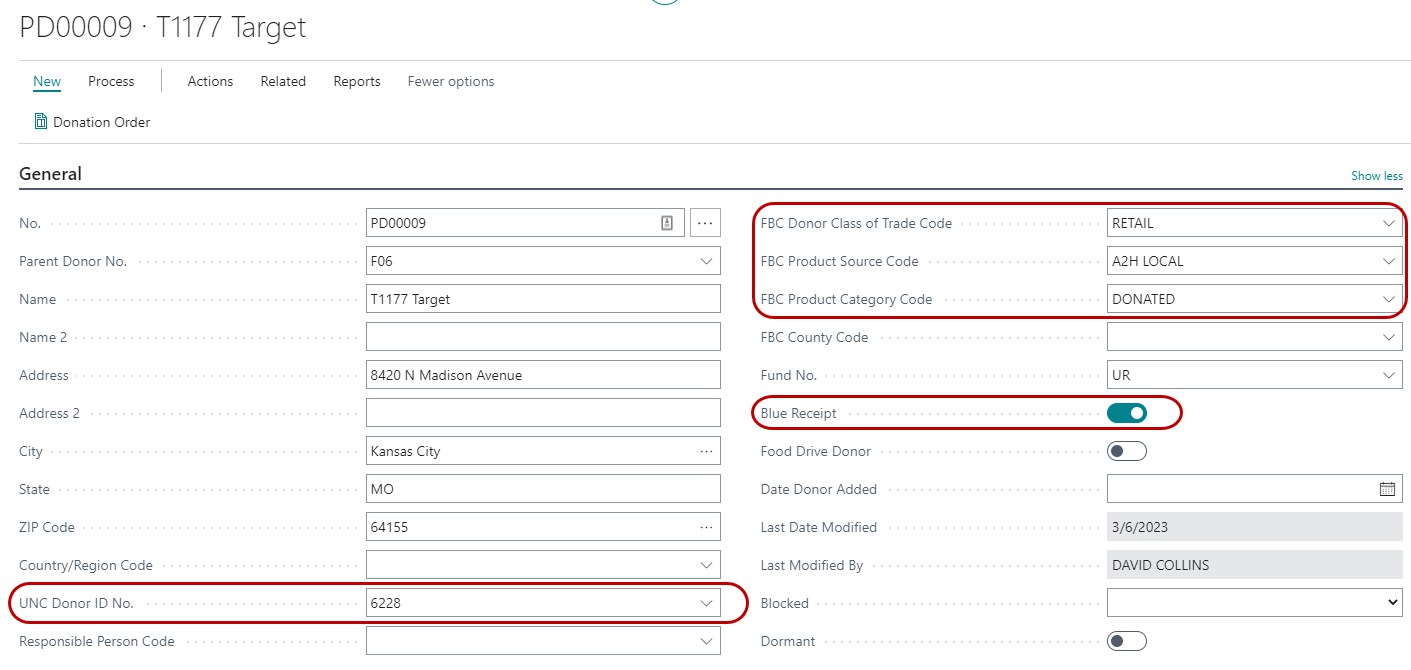This screenshot has height=670, width=1411.
Task: Open the Process menu
Action: [x=111, y=81]
